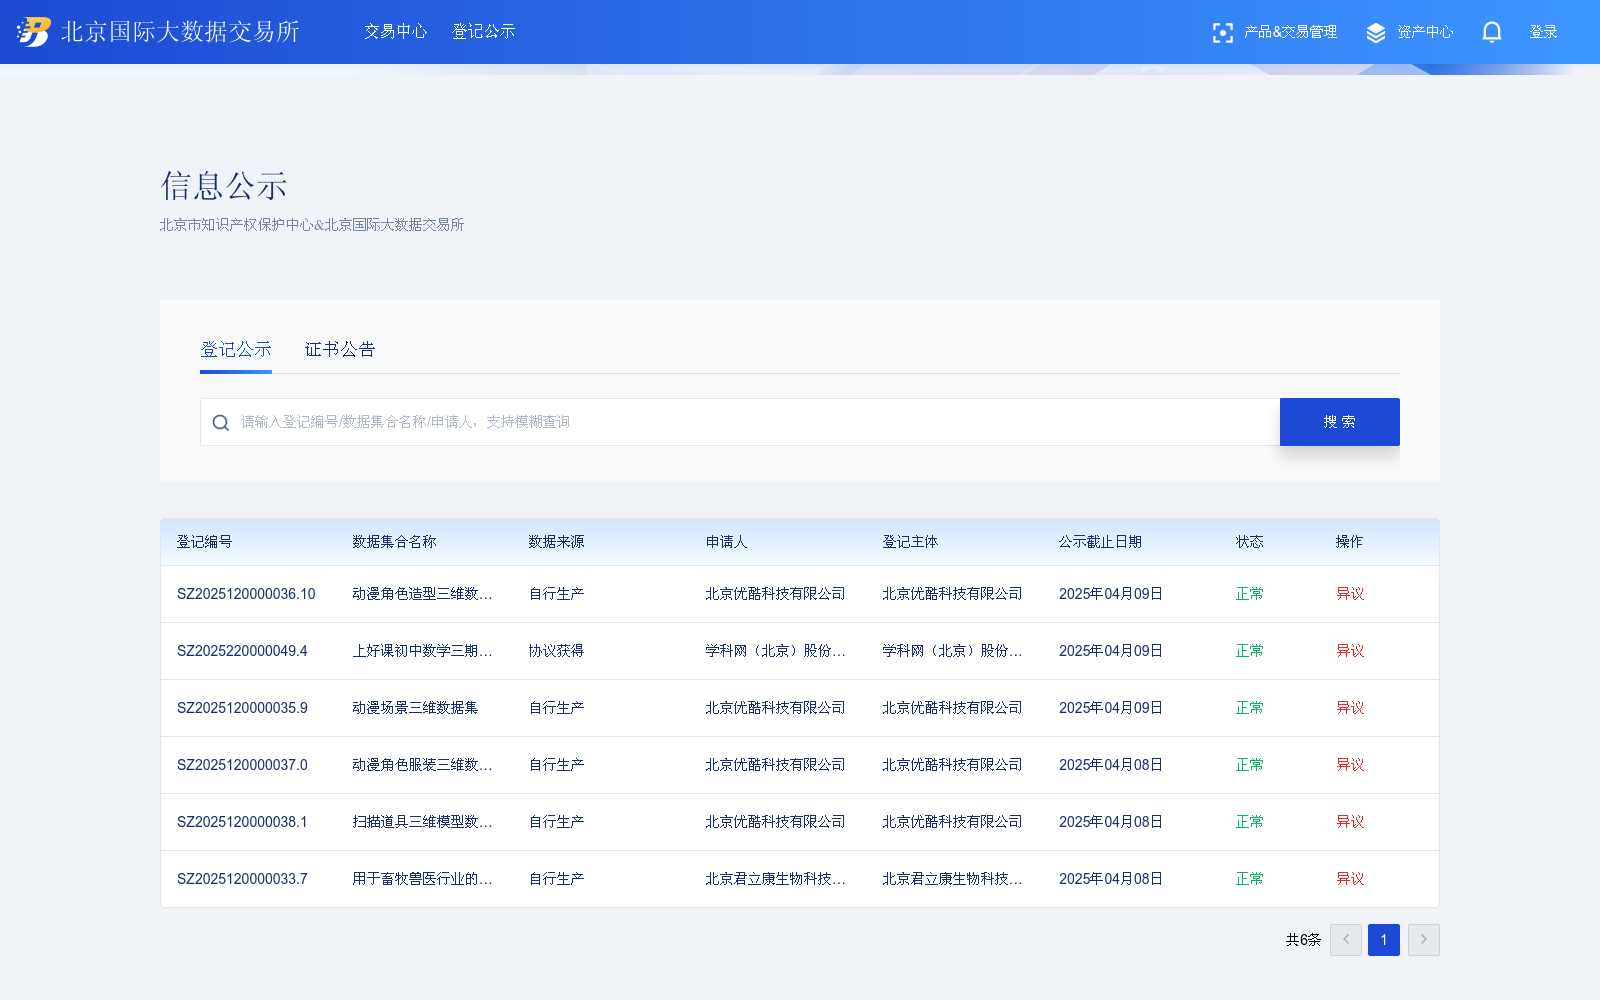This screenshot has width=1600, height=1000.
Task: Focus the registration number search field
Action: tap(740, 422)
